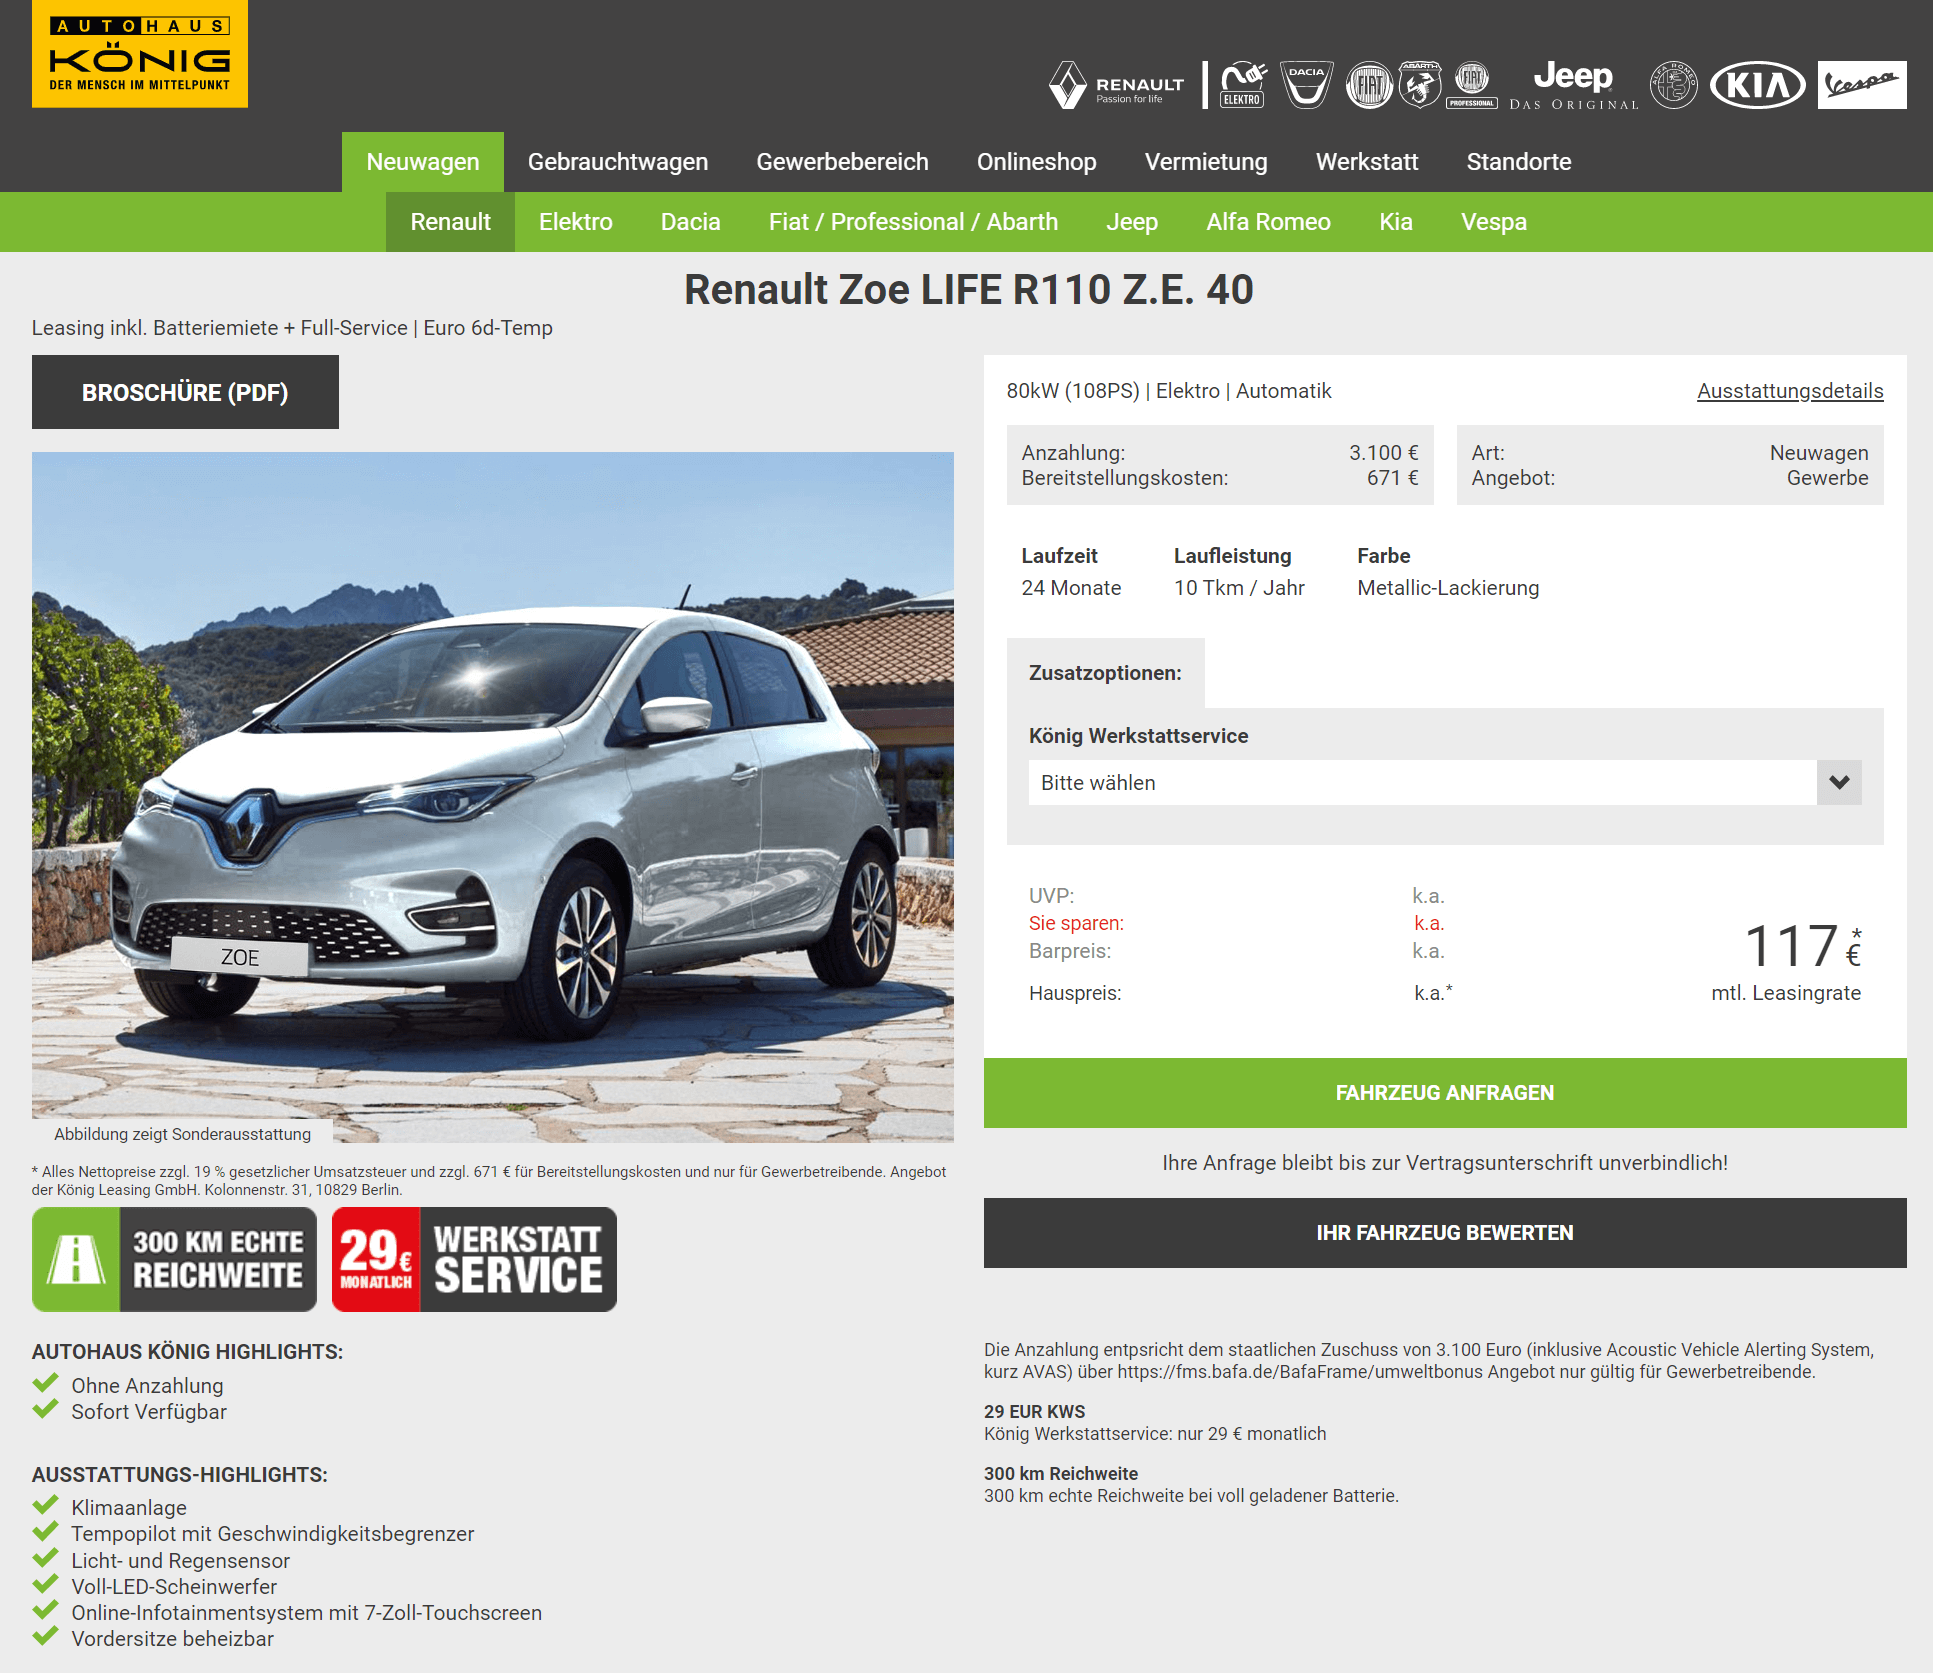The width and height of the screenshot is (1933, 1673).
Task: Click the Renault Zoe car photo
Action: (x=493, y=797)
